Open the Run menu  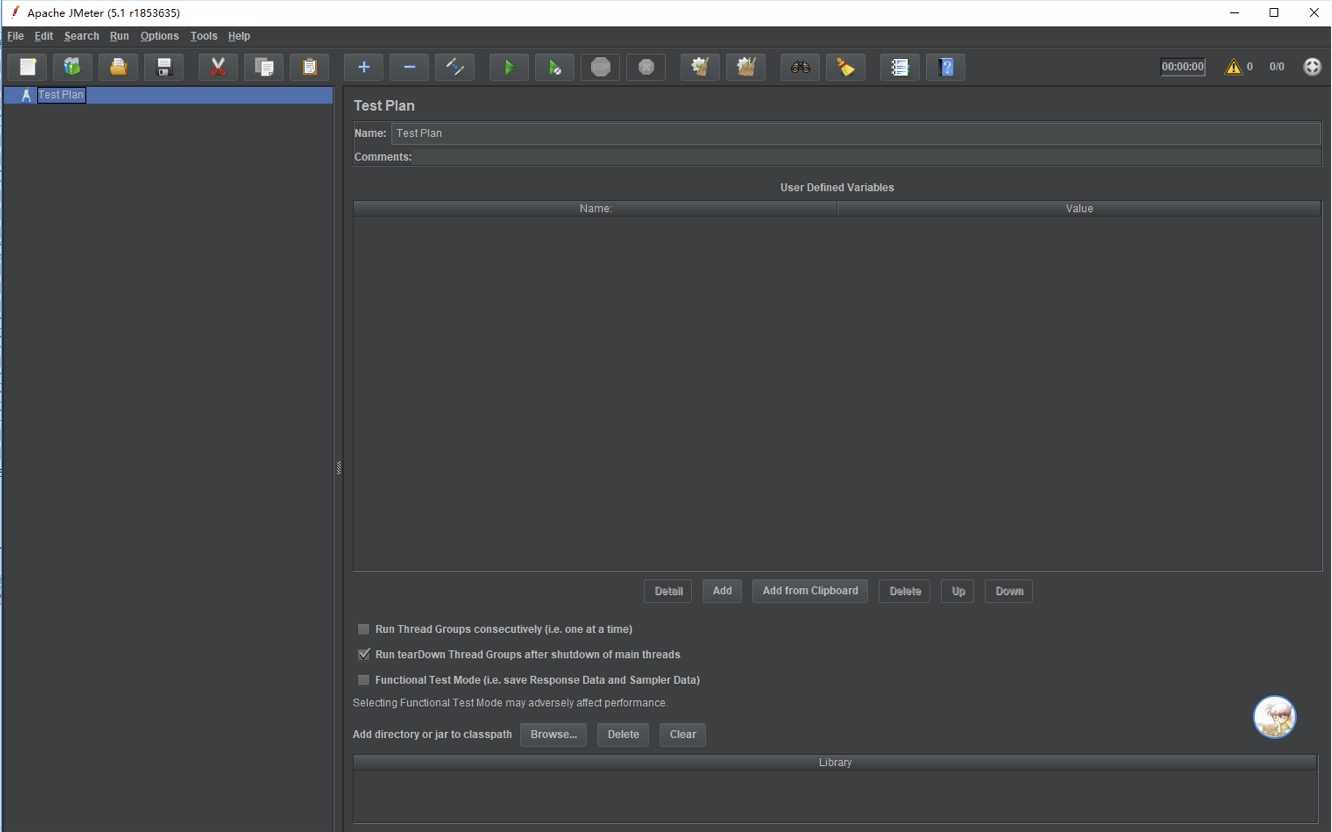point(119,36)
